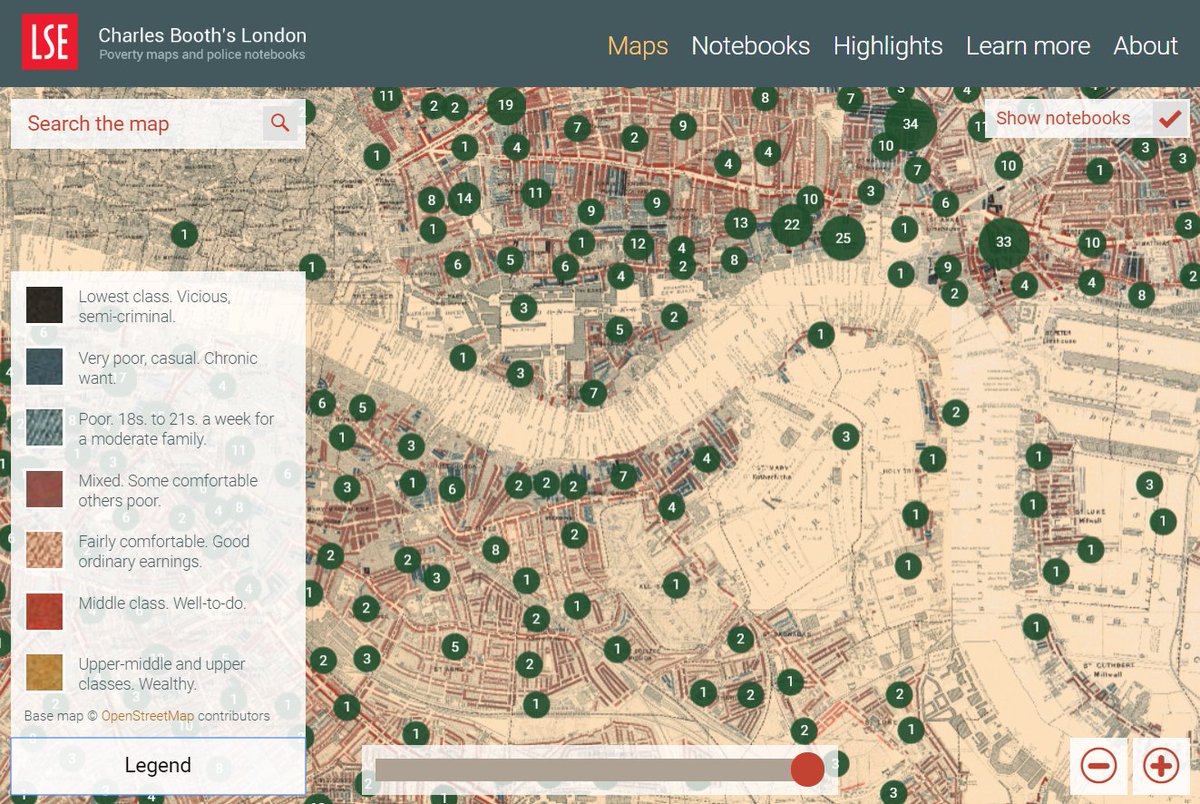Open the Learn more page

coord(1028,46)
